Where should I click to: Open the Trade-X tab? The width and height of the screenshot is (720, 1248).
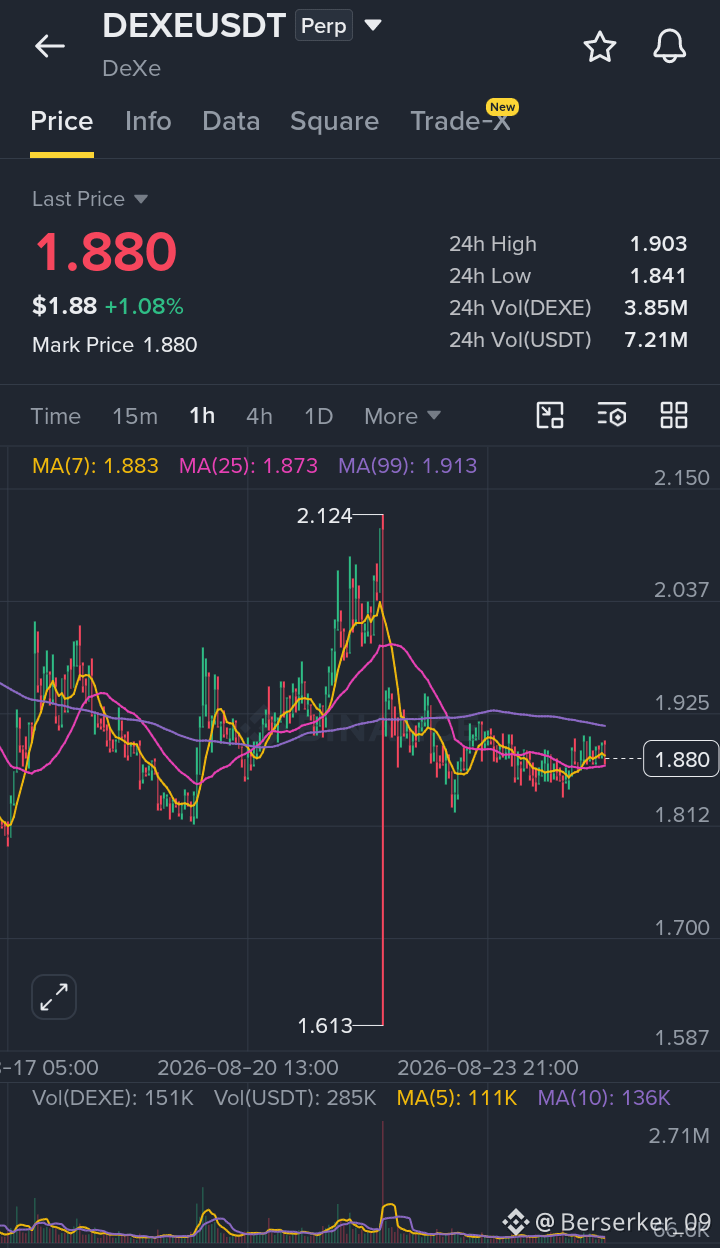click(460, 122)
